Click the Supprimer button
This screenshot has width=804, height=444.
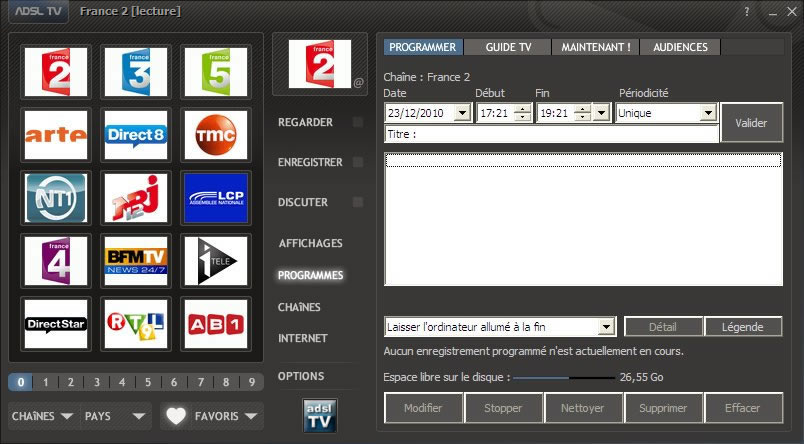coord(663,408)
